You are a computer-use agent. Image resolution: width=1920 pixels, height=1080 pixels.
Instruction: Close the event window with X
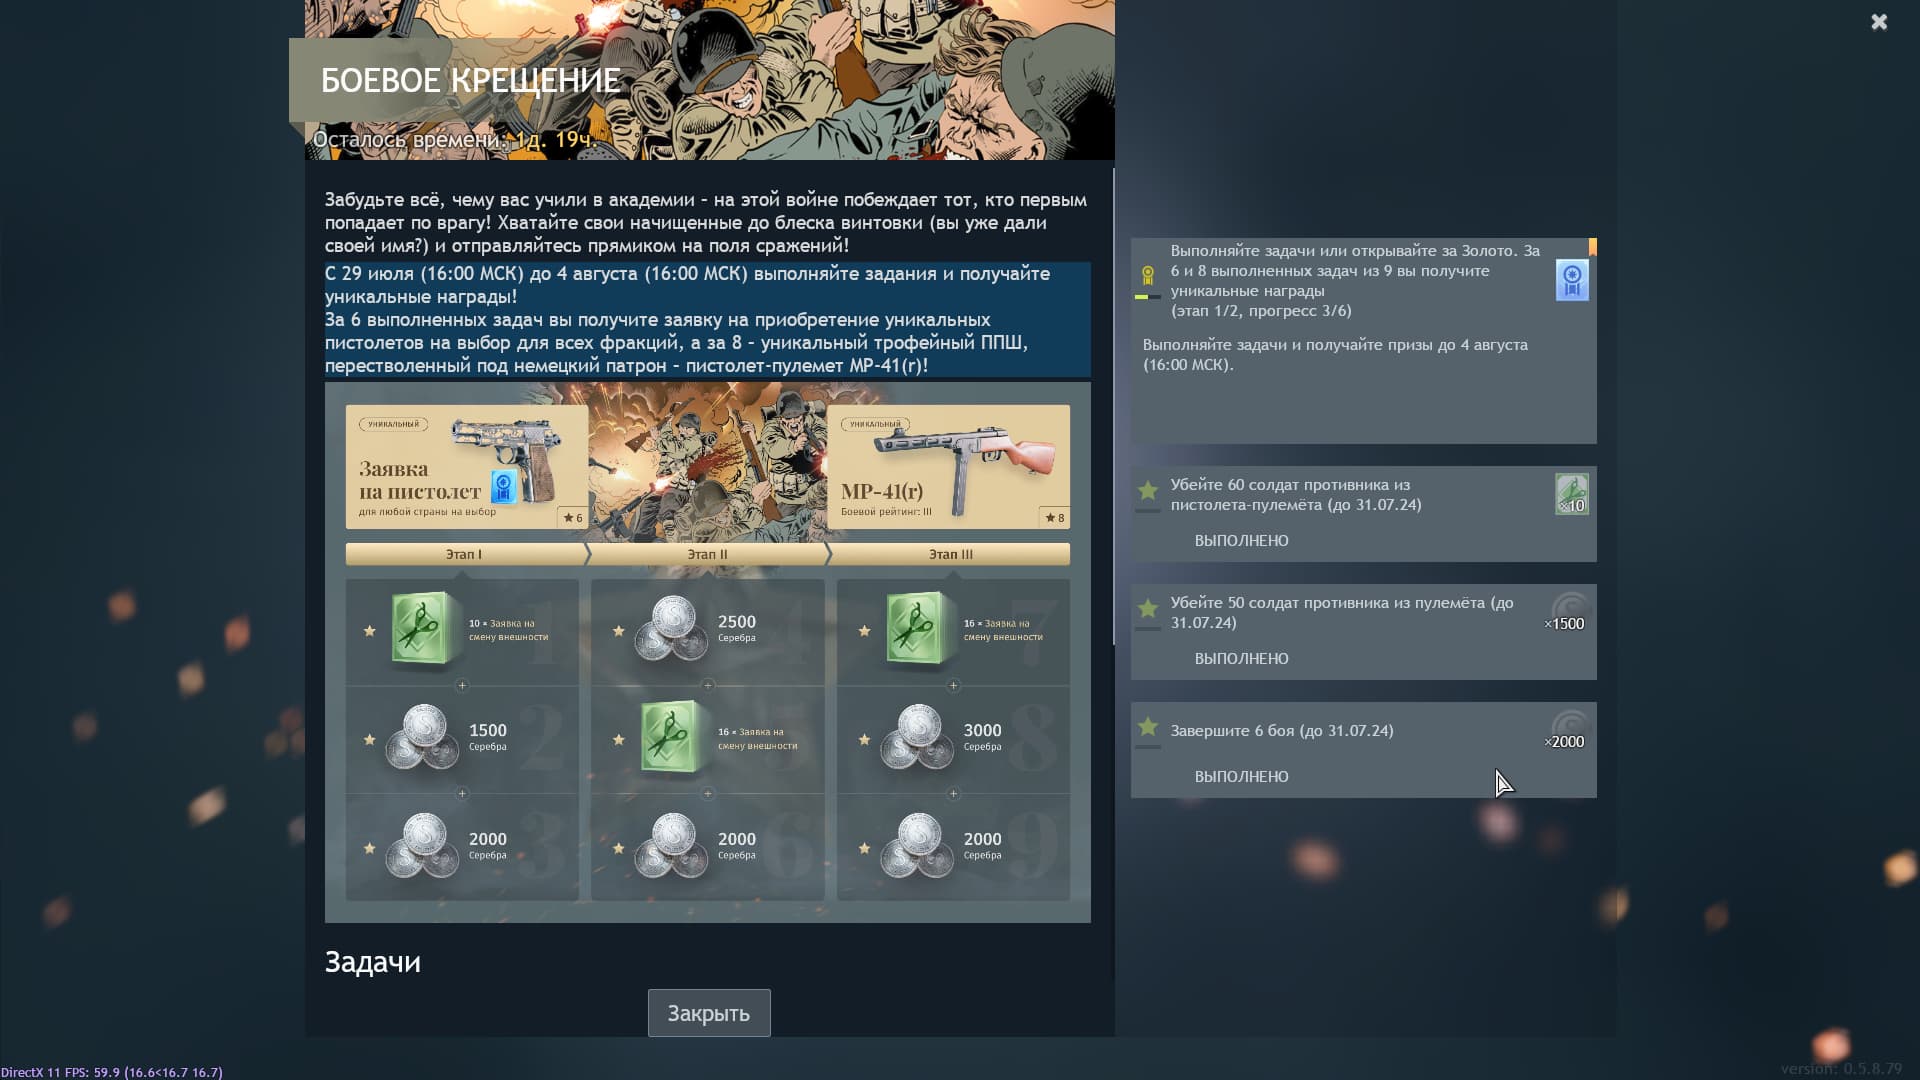pos(1879,22)
